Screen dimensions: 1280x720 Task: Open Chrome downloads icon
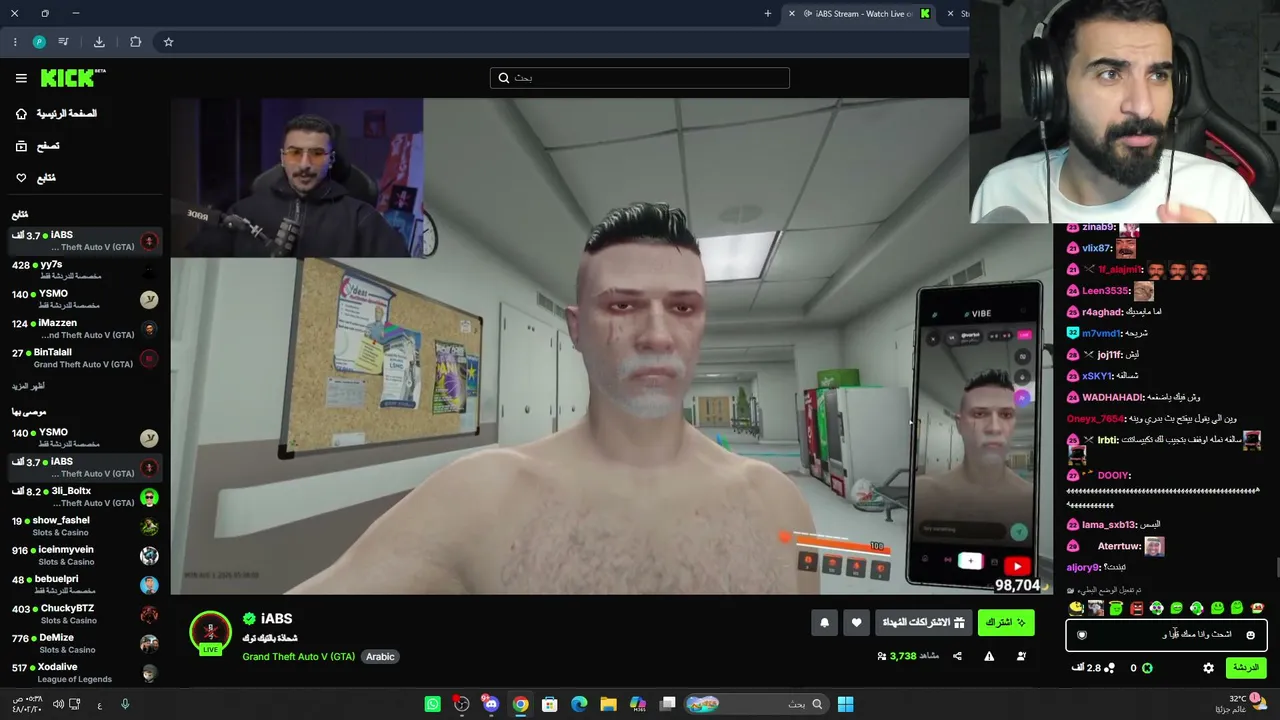[x=99, y=42]
